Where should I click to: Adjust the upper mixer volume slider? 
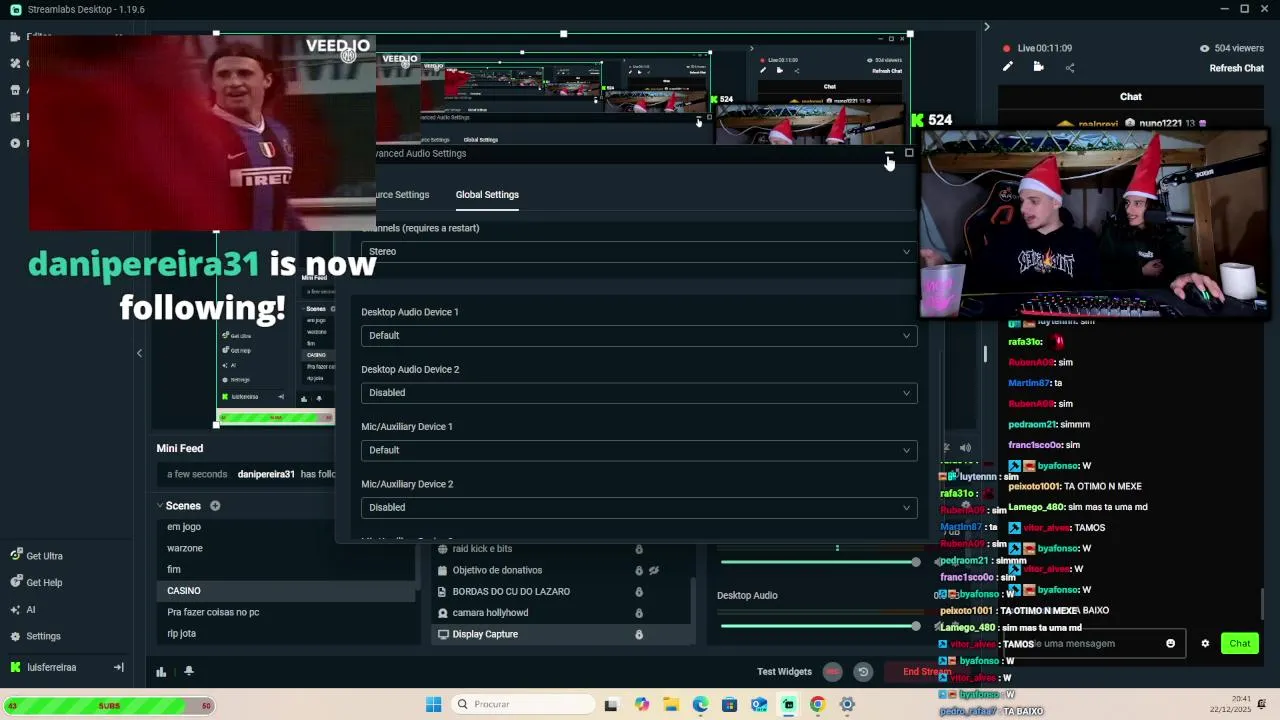tap(820, 562)
